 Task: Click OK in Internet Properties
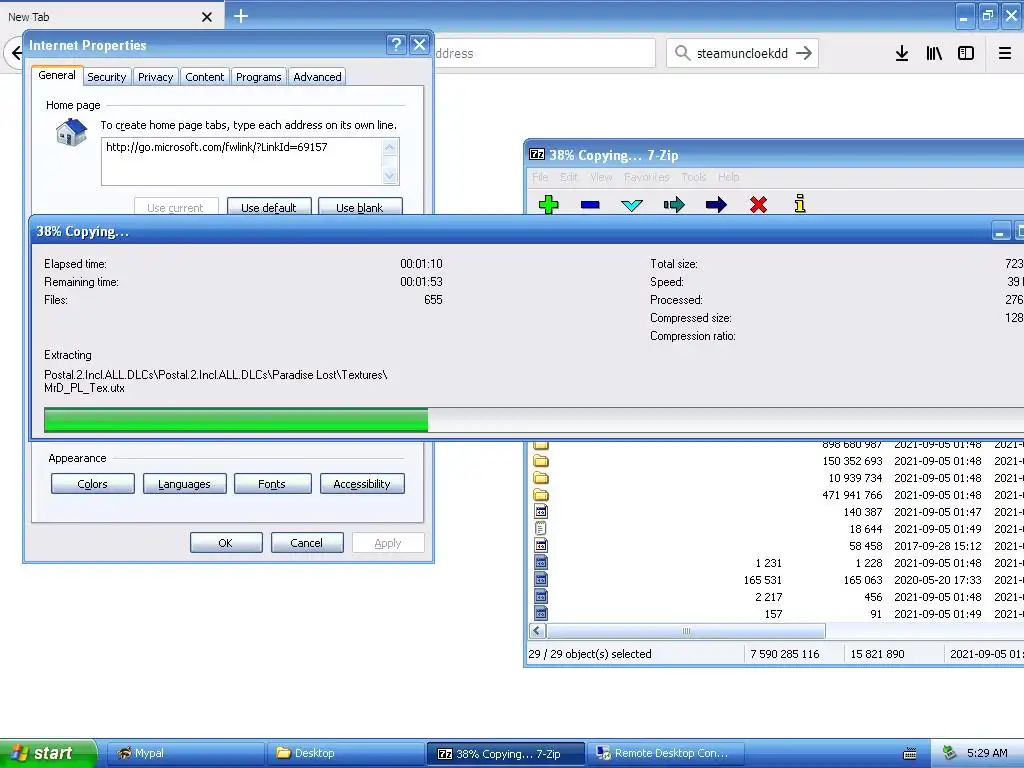(x=226, y=543)
